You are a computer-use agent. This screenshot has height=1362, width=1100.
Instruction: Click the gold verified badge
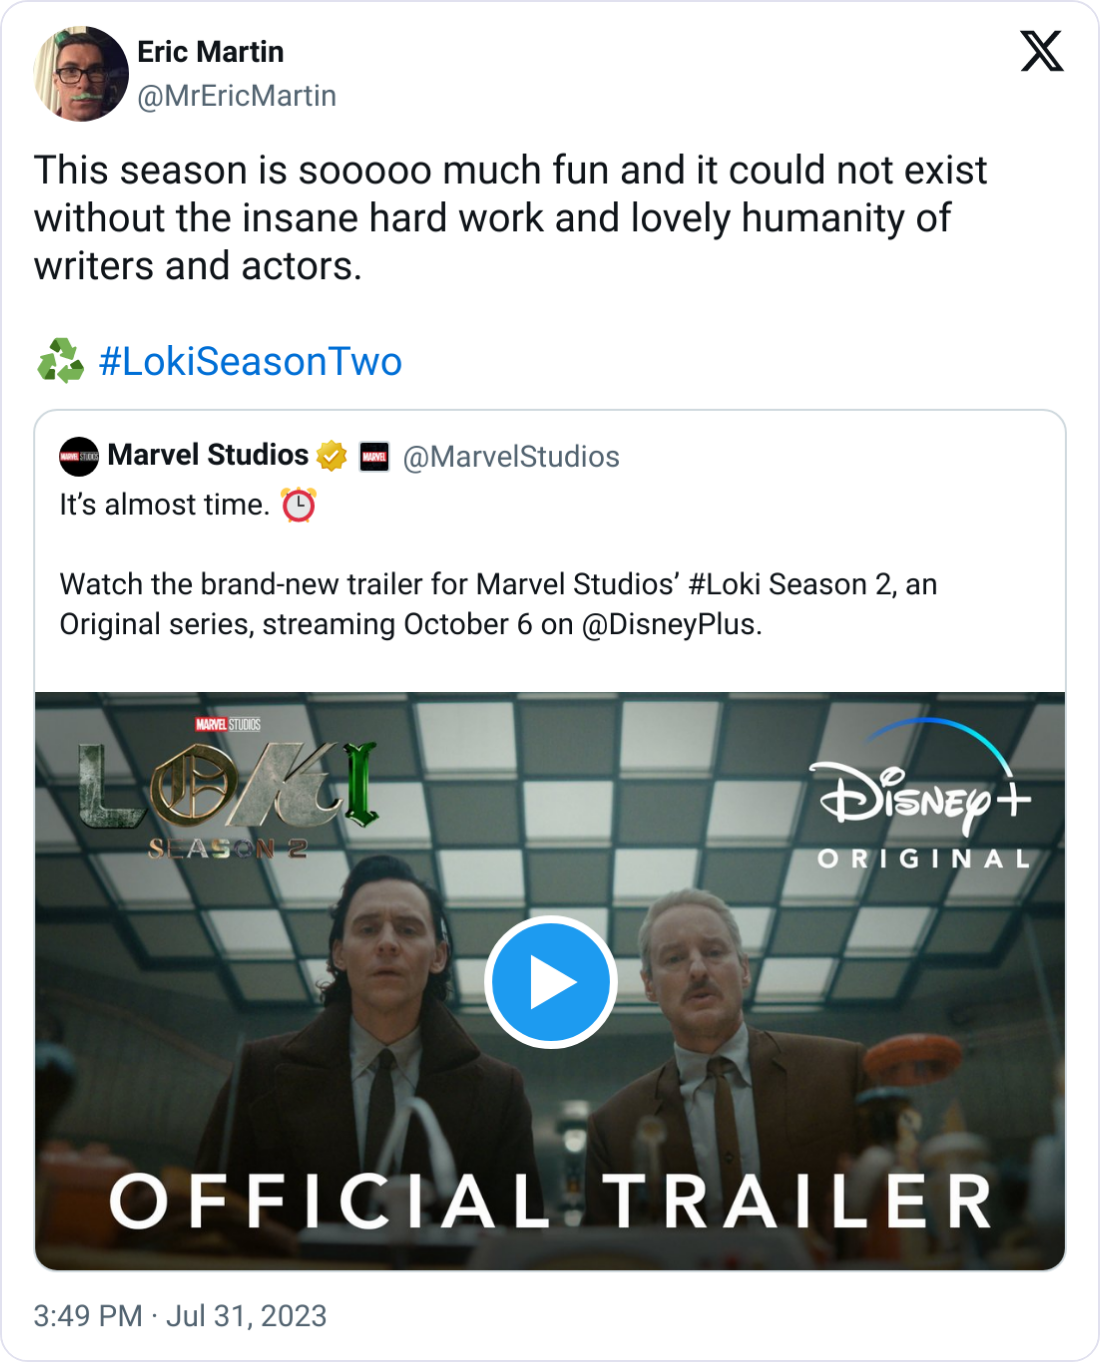(332, 457)
